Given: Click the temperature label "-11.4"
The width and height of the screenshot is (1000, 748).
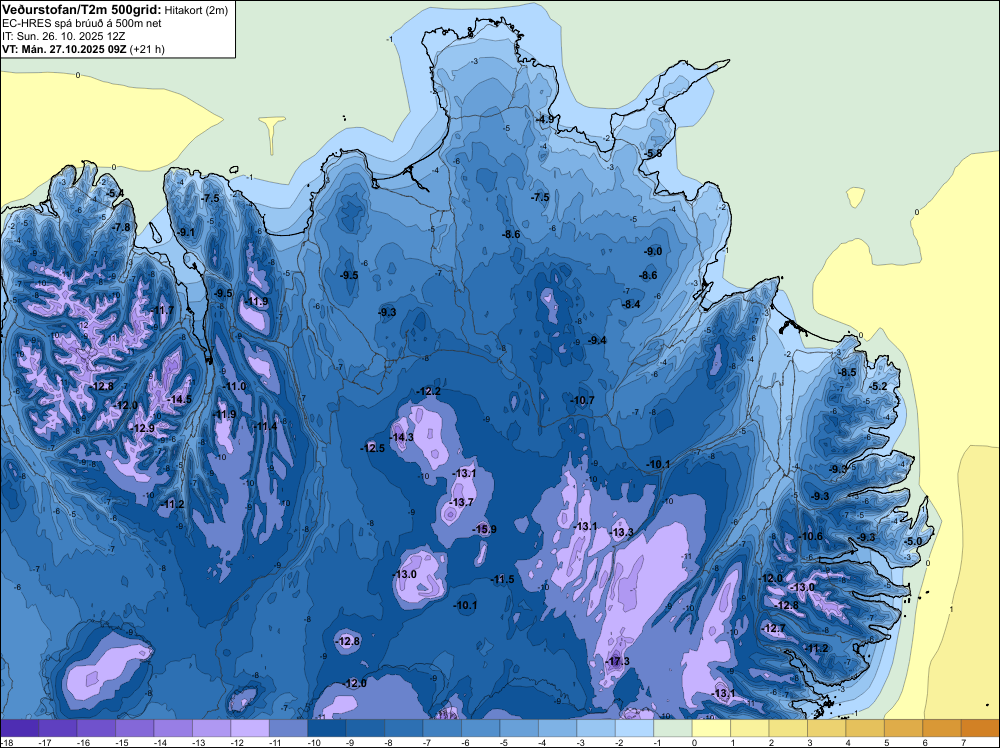Looking at the screenshot, I should 265,426.
